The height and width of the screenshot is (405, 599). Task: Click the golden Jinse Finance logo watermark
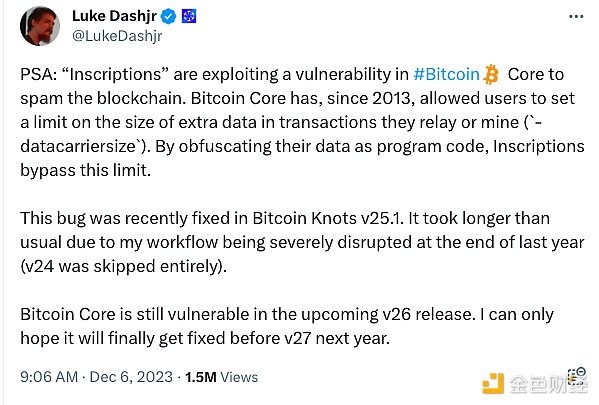(x=494, y=383)
